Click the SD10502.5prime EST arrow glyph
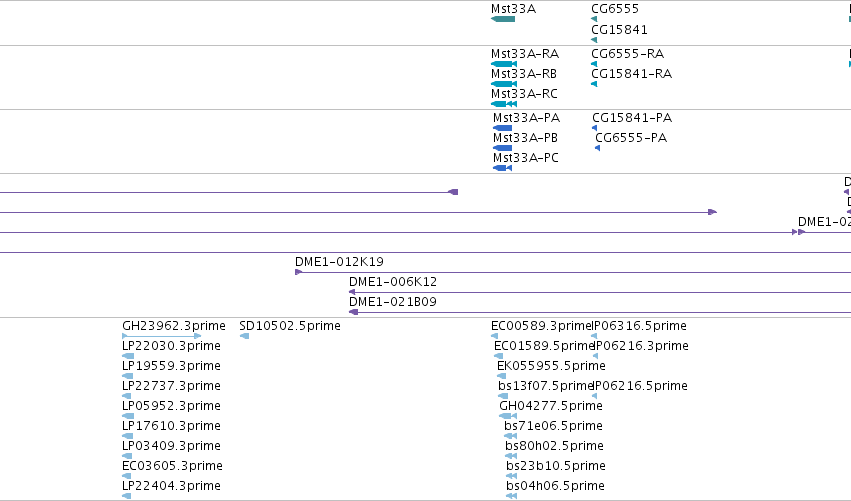The height and width of the screenshot is (501, 851). tap(244, 336)
